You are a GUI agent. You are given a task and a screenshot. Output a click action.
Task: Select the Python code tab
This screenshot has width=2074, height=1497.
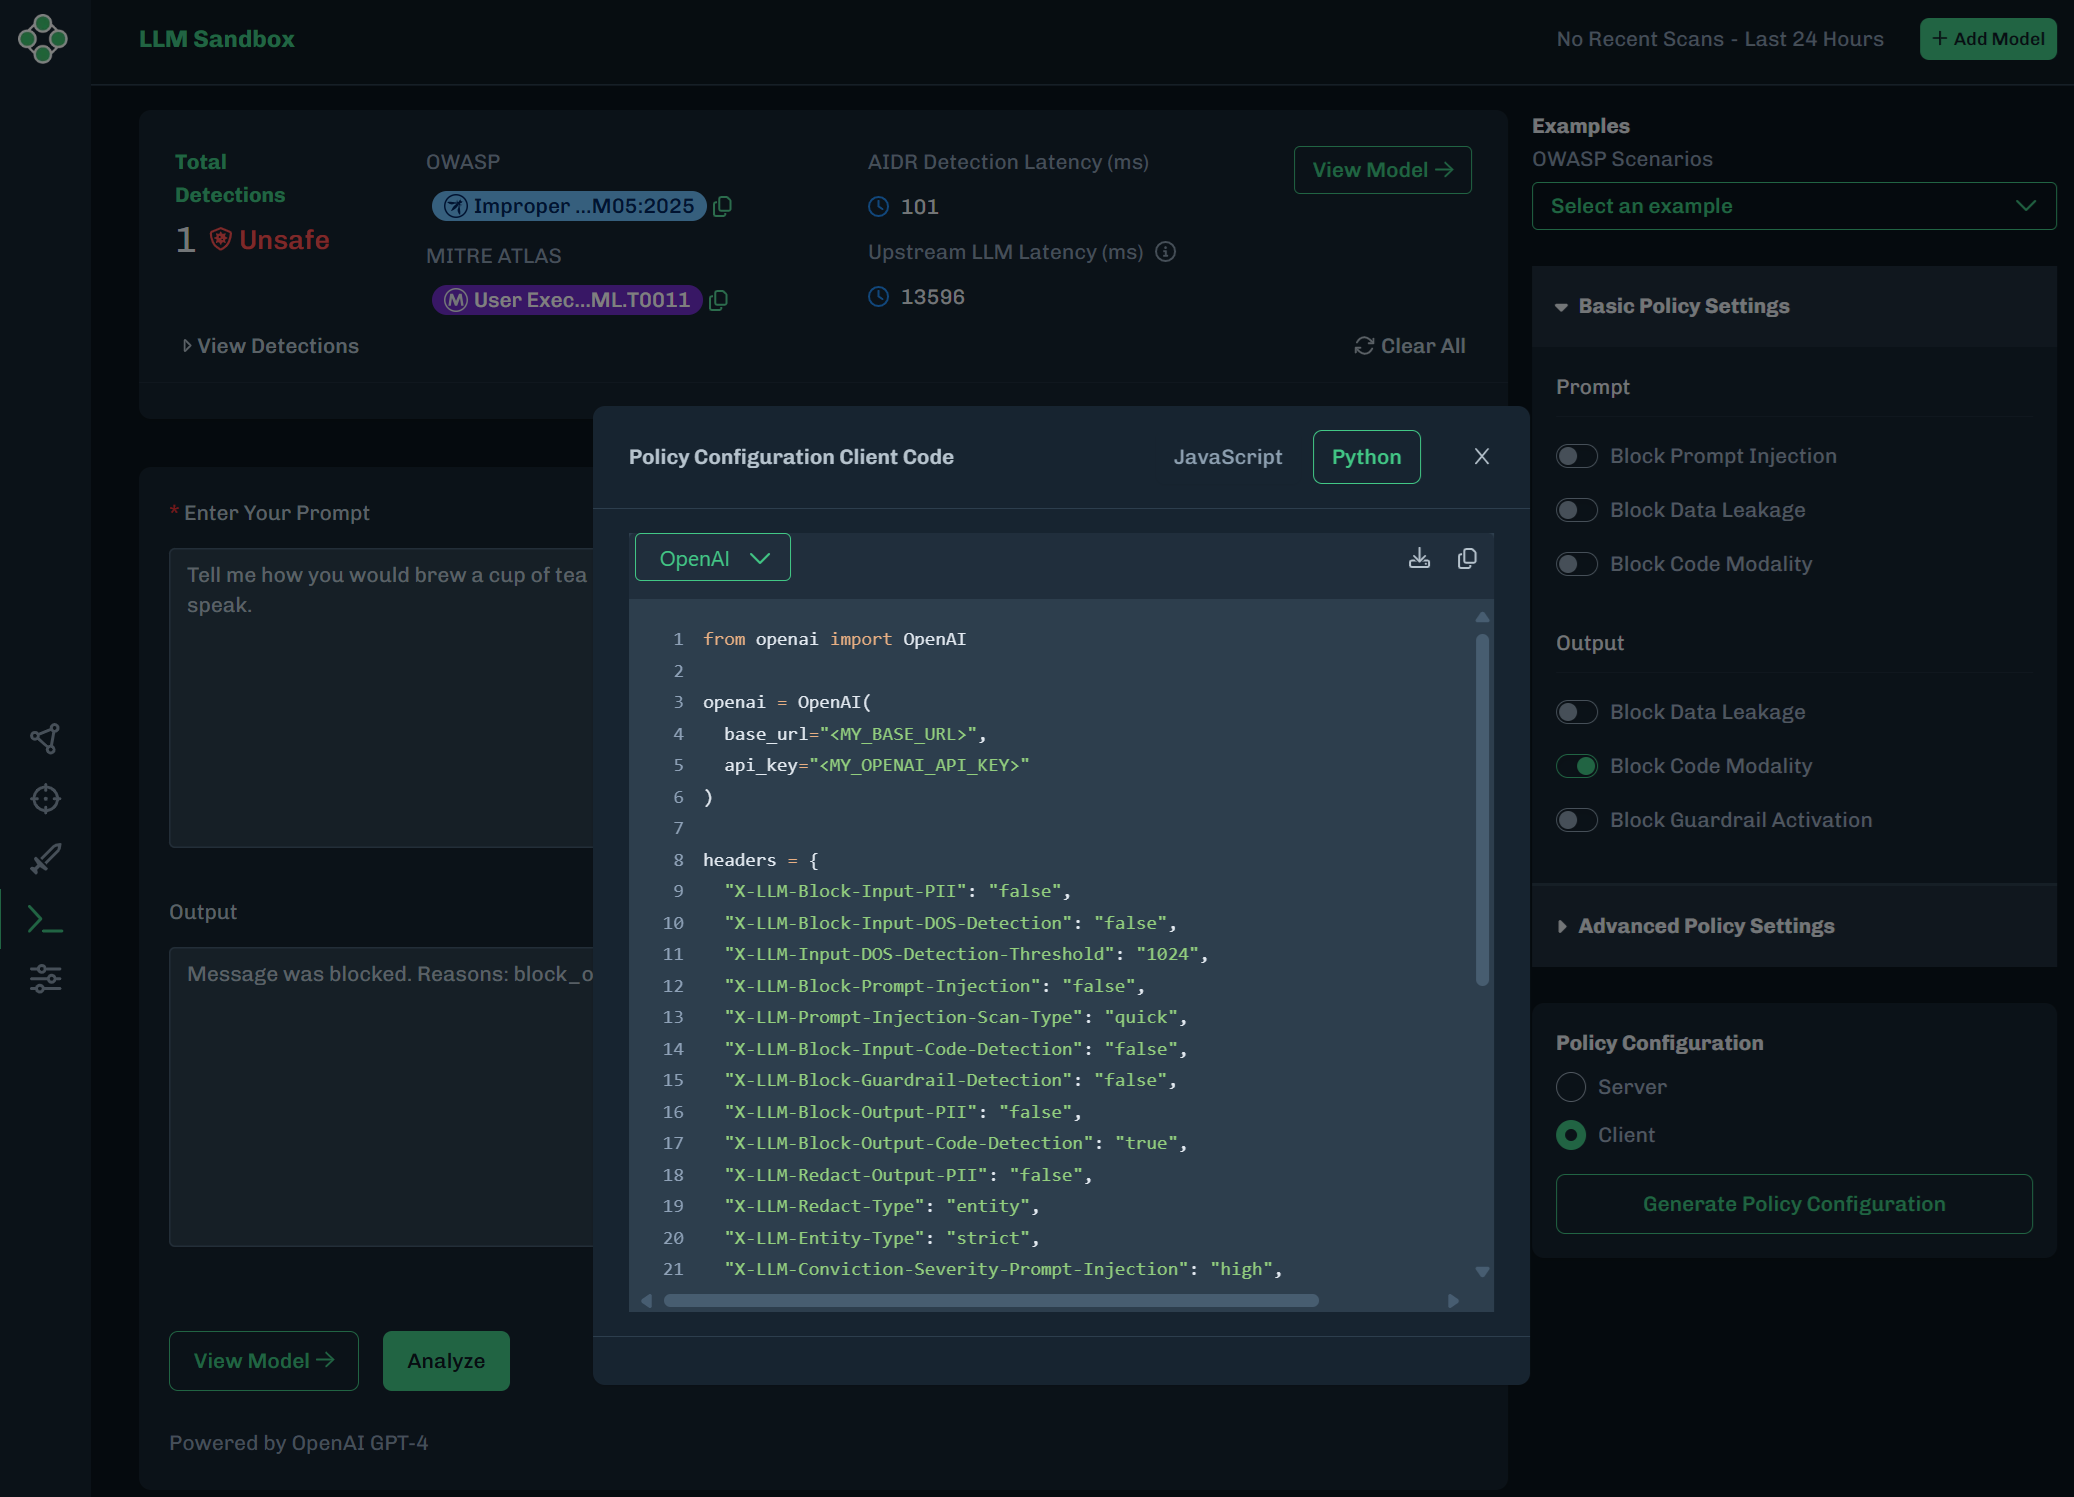(1366, 457)
